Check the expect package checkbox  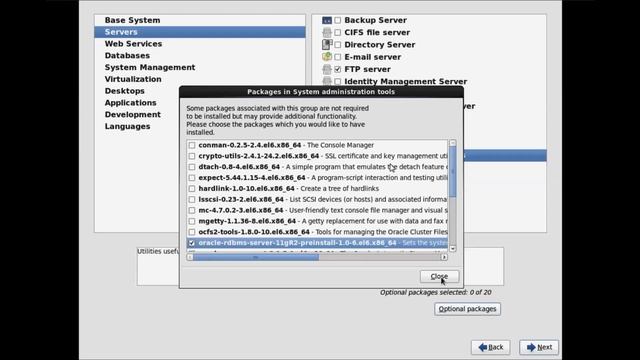192,178
